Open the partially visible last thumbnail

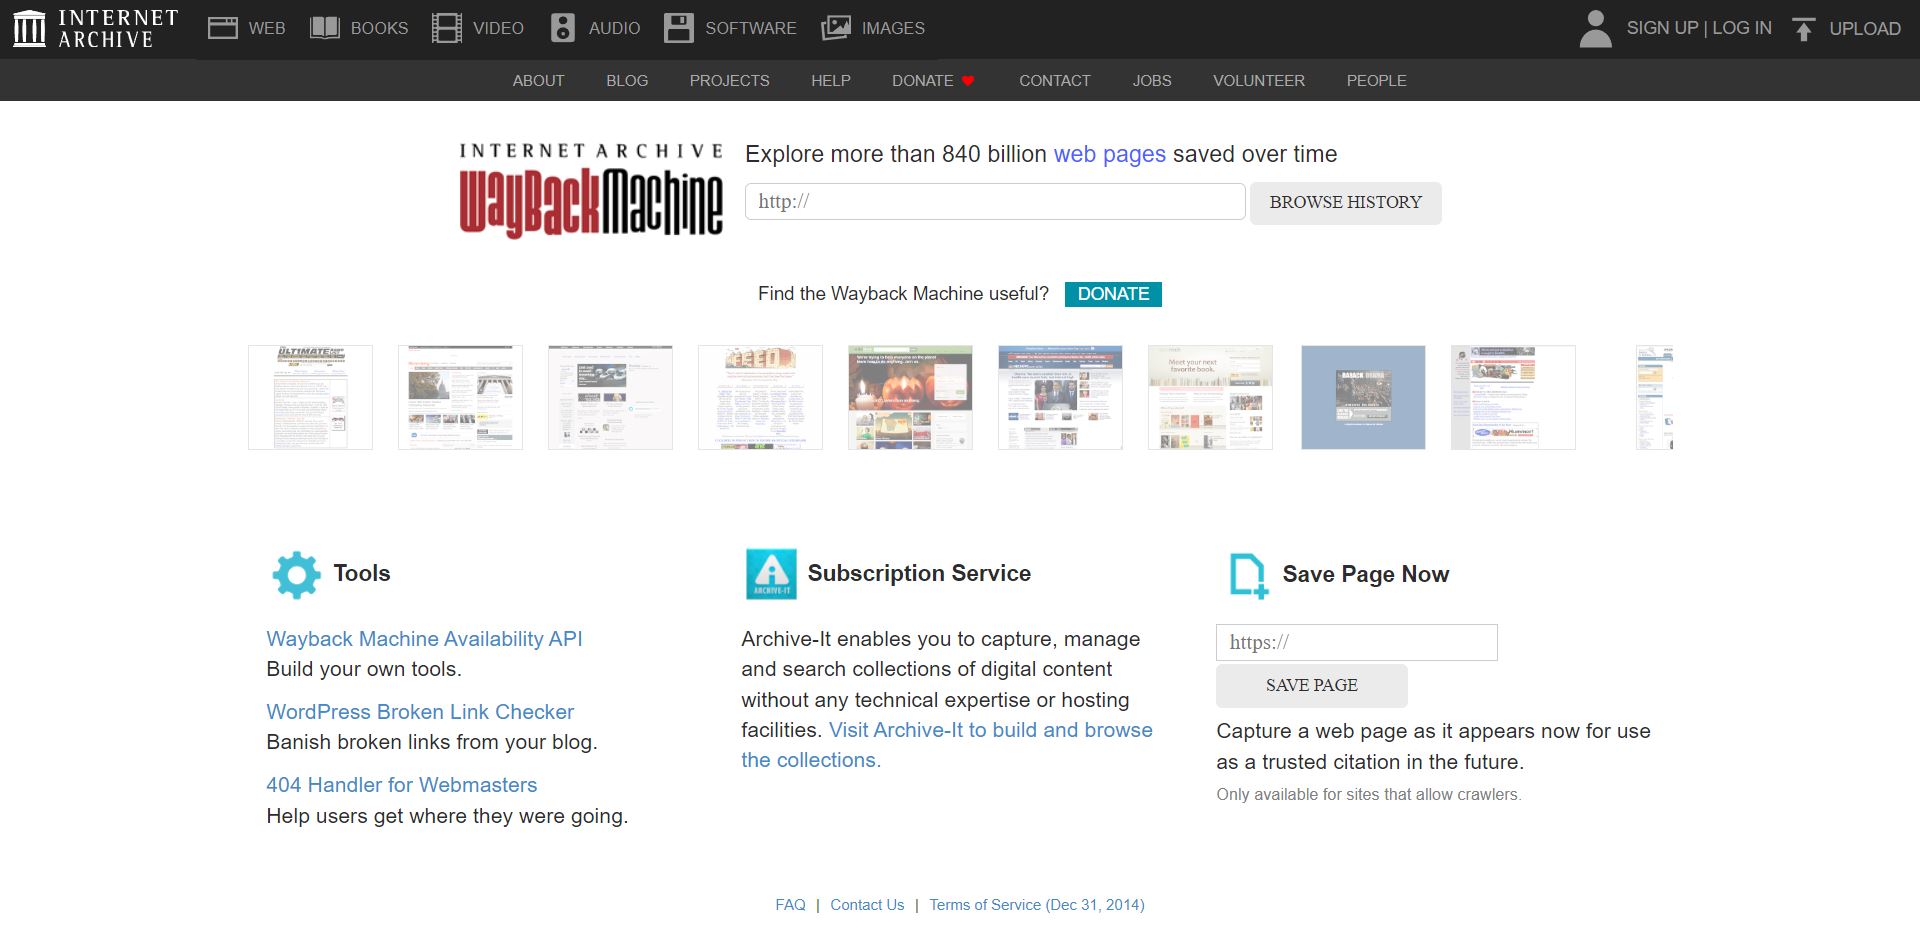[x=1655, y=398]
